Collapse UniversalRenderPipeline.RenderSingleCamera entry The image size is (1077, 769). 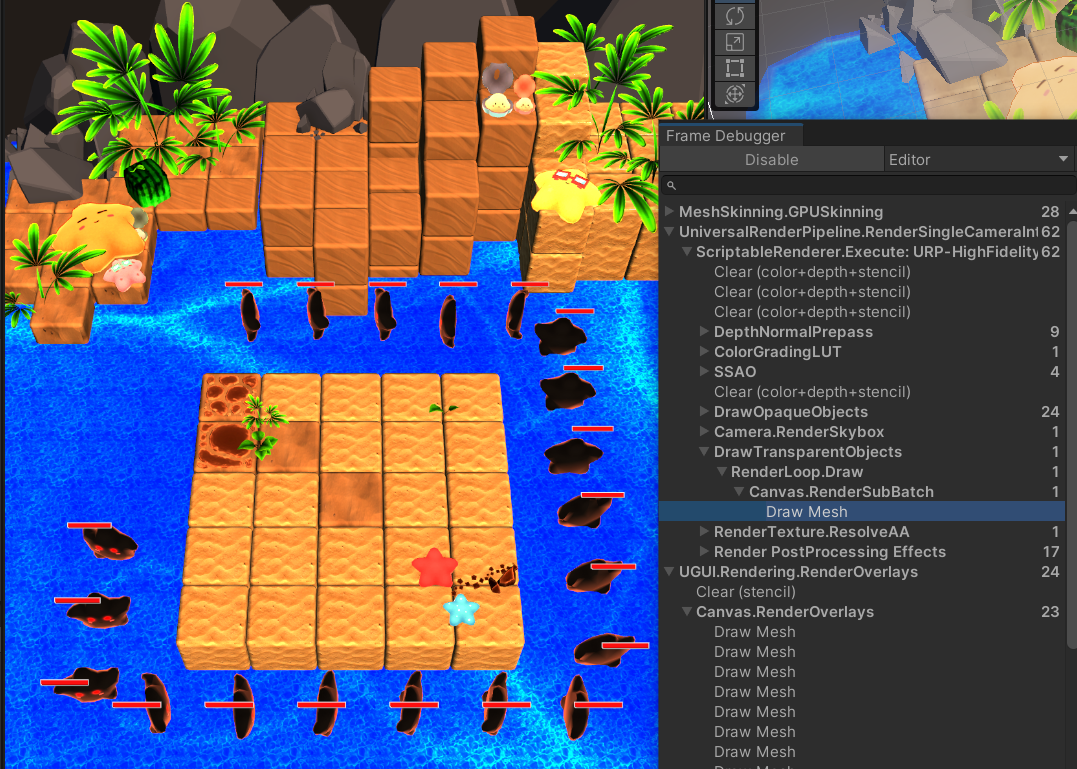coord(670,231)
